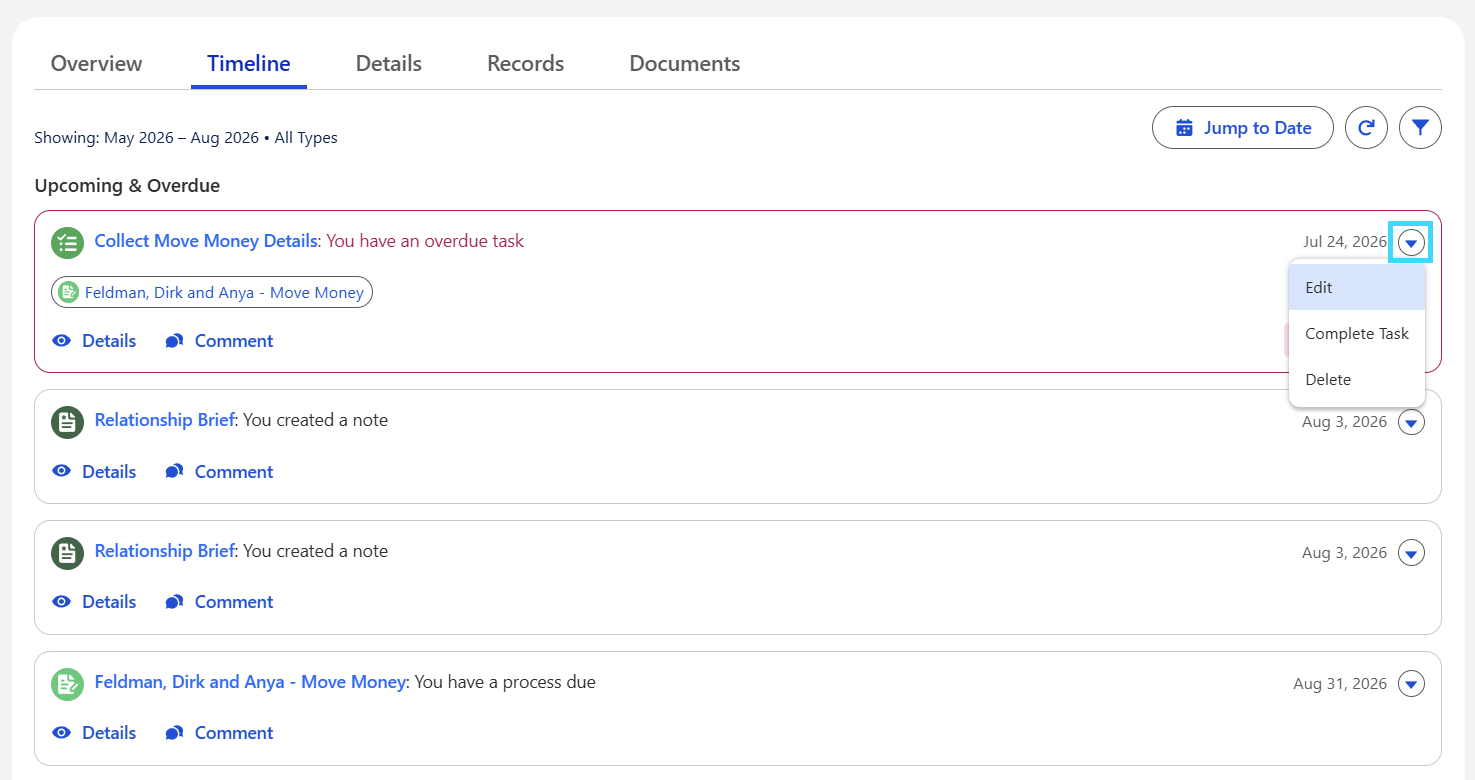Click the calendar icon in Jump to Date
Viewport: 1475px width, 780px height.
[1184, 128]
